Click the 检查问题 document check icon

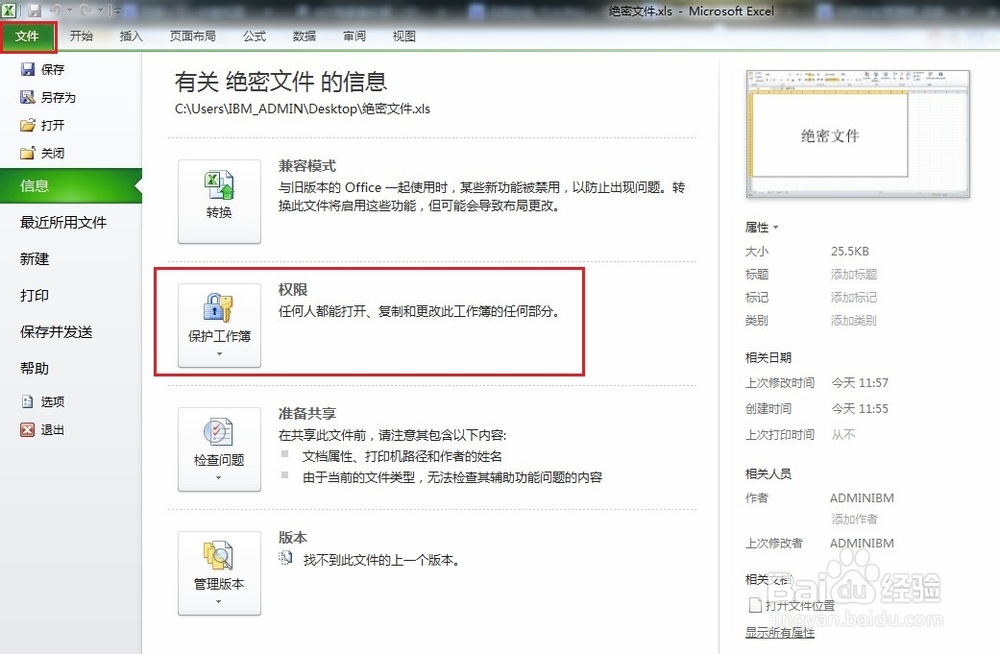[x=218, y=432]
